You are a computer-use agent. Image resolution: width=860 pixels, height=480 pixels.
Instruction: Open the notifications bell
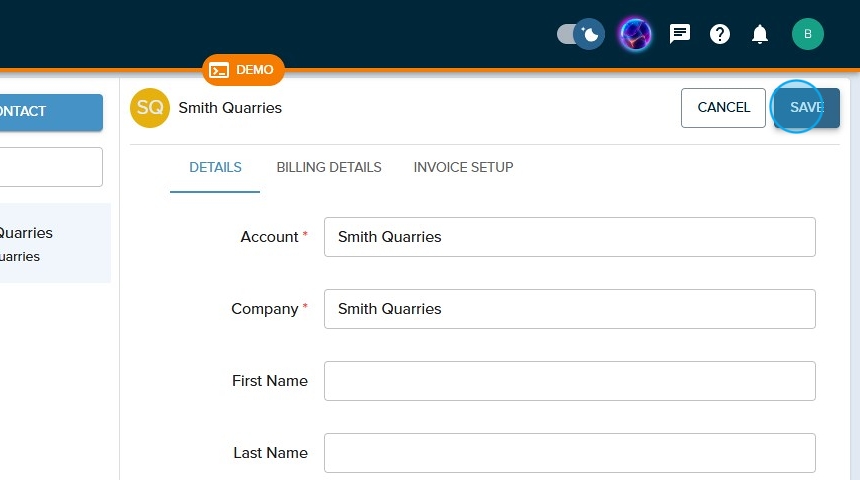[760, 35]
